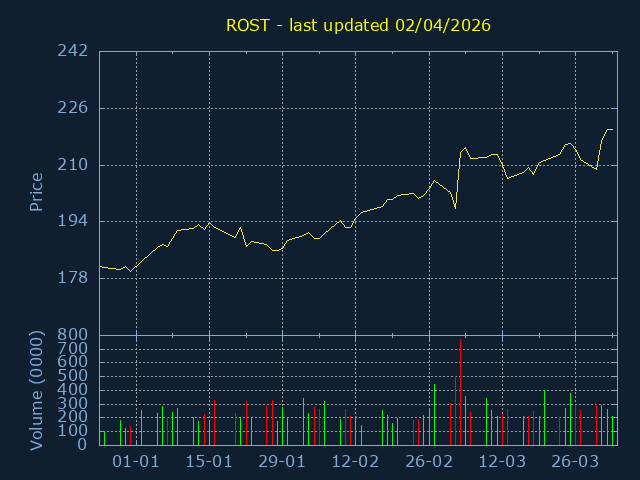Screen dimensions: 640x480
Task: Click the tallest red volume bar
Action: click(x=460, y=392)
